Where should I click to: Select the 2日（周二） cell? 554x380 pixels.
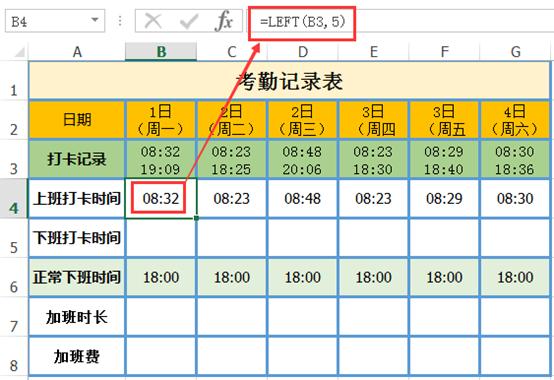232,120
